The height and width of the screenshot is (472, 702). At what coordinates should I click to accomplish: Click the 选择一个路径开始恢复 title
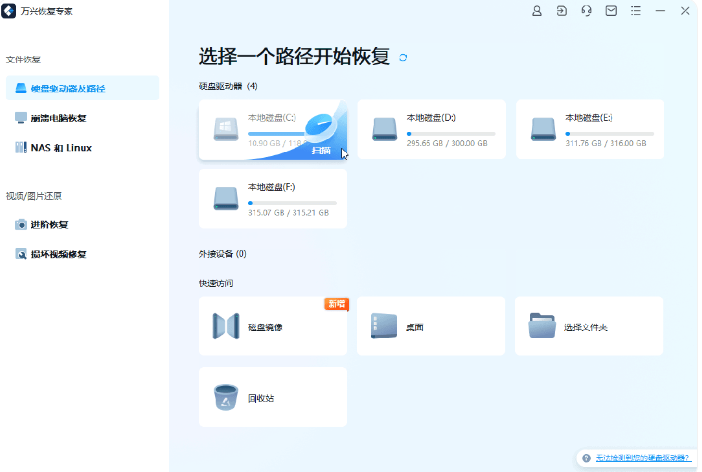click(x=294, y=56)
